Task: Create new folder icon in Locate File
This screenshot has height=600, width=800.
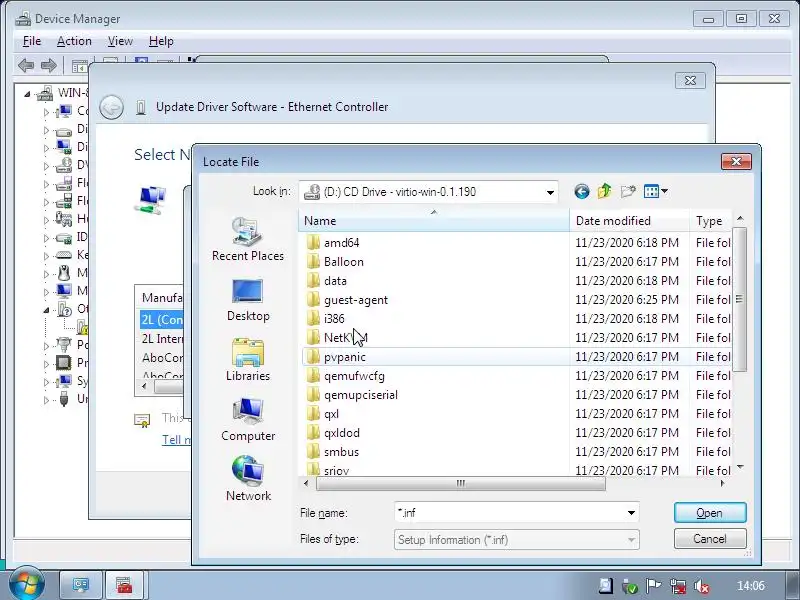Action: (628, 191)
